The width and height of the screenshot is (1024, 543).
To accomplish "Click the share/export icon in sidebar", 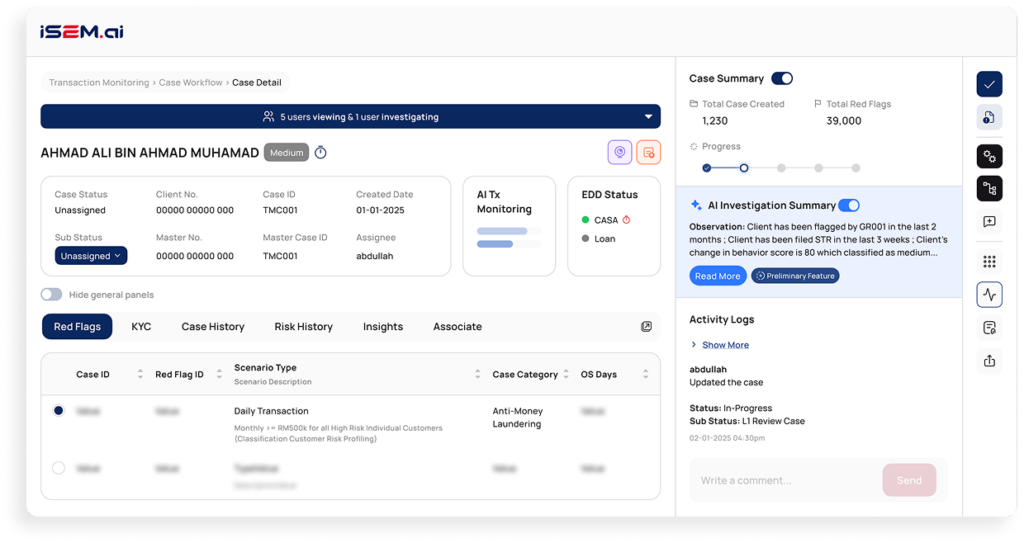I will (x=988, y=361).
